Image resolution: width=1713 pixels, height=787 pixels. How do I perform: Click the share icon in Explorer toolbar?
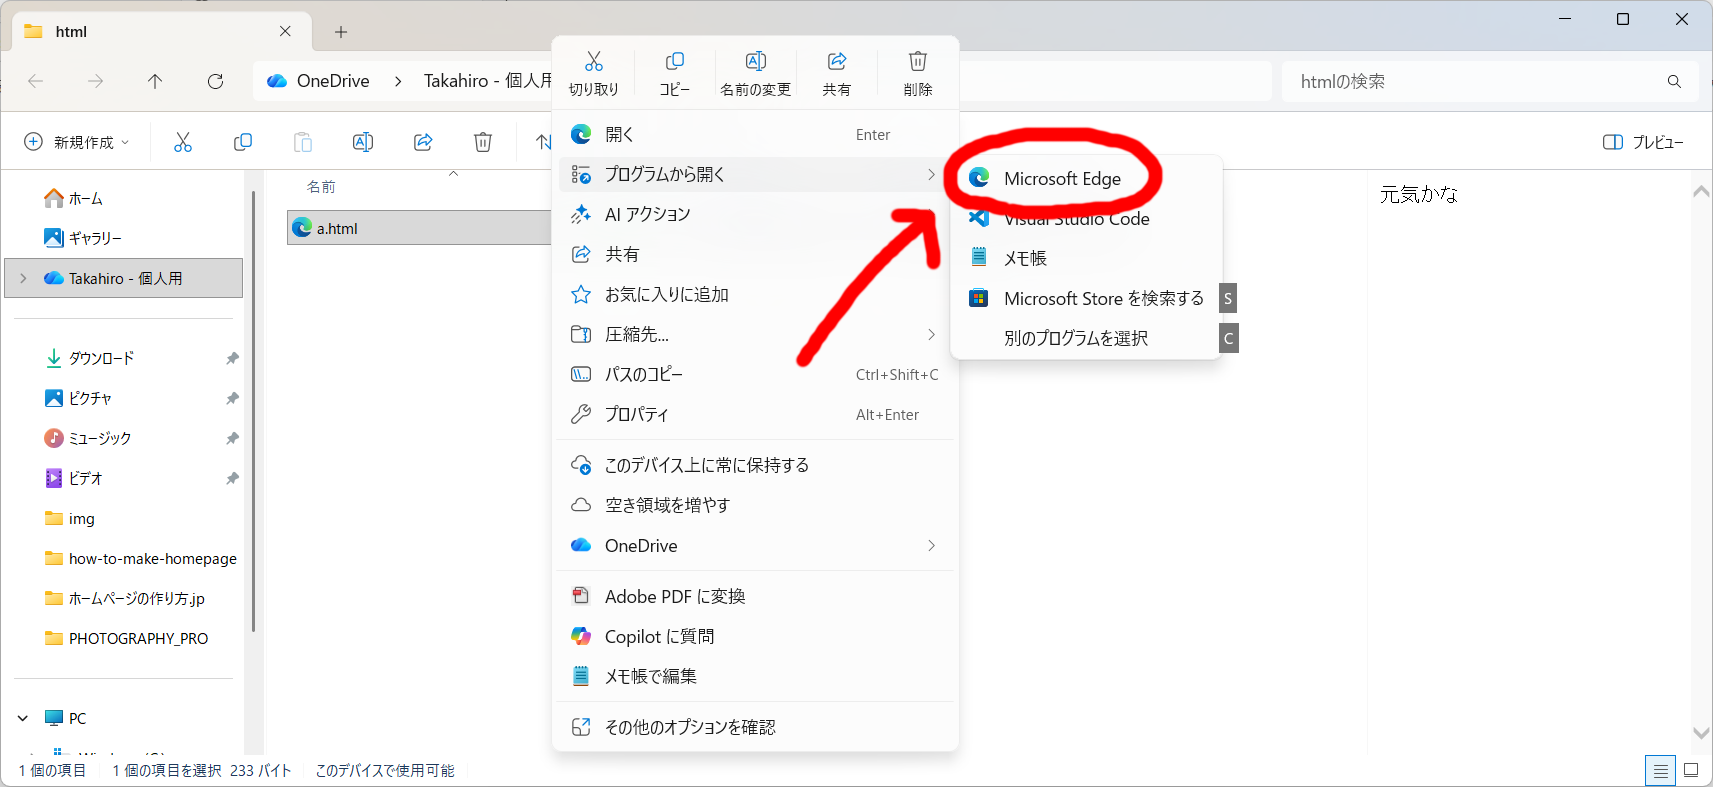[423, 142]
